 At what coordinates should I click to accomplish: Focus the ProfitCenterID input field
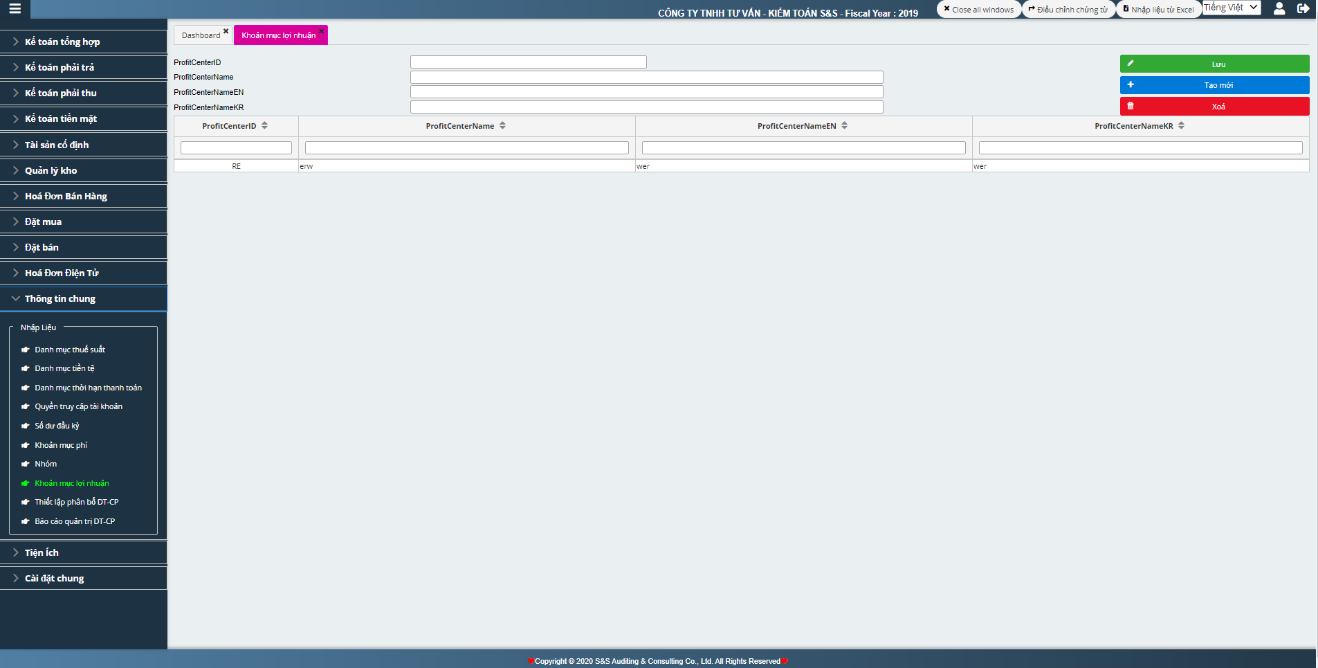[x=528, y=62]
